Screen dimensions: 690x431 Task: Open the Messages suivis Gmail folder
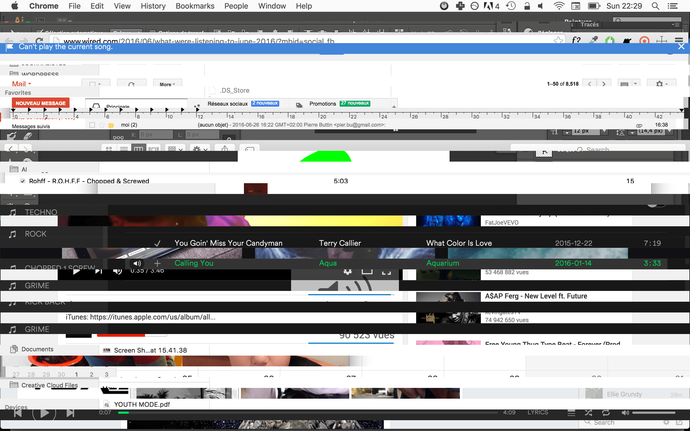tap(31, 126)
